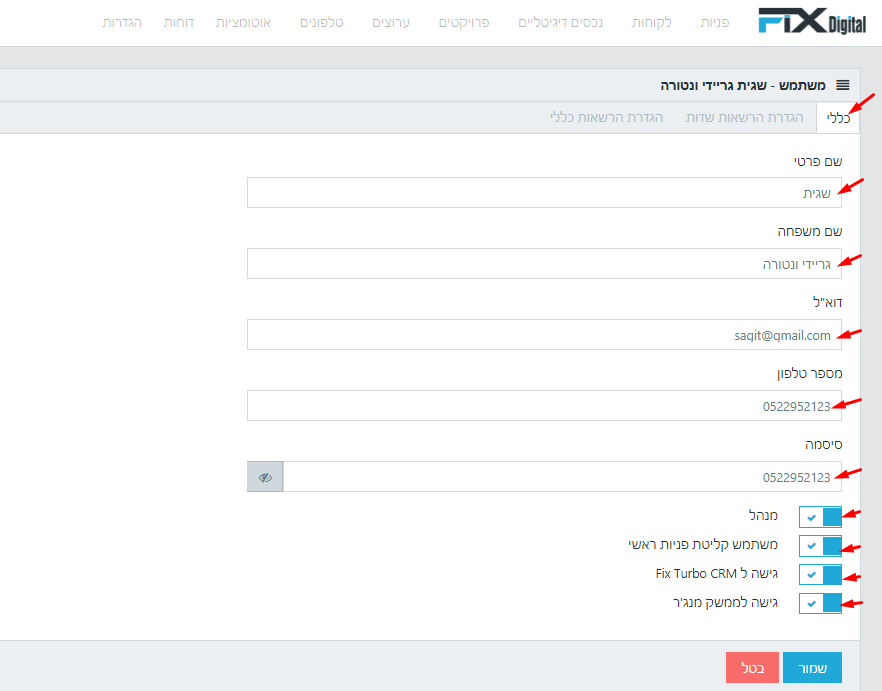
Task: Click the שם משפחה input field
Action: tap(544, 263)
